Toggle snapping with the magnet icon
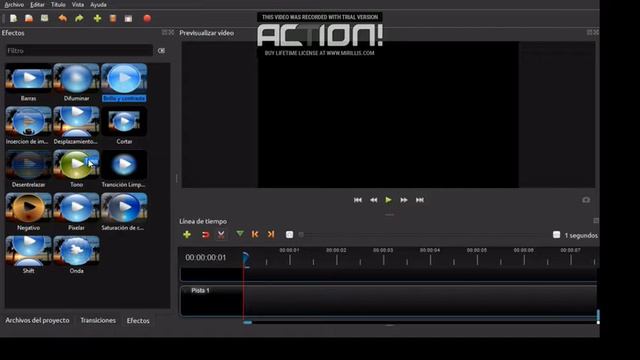Viewport: 640px width, 360px height. tap(205, 235)
